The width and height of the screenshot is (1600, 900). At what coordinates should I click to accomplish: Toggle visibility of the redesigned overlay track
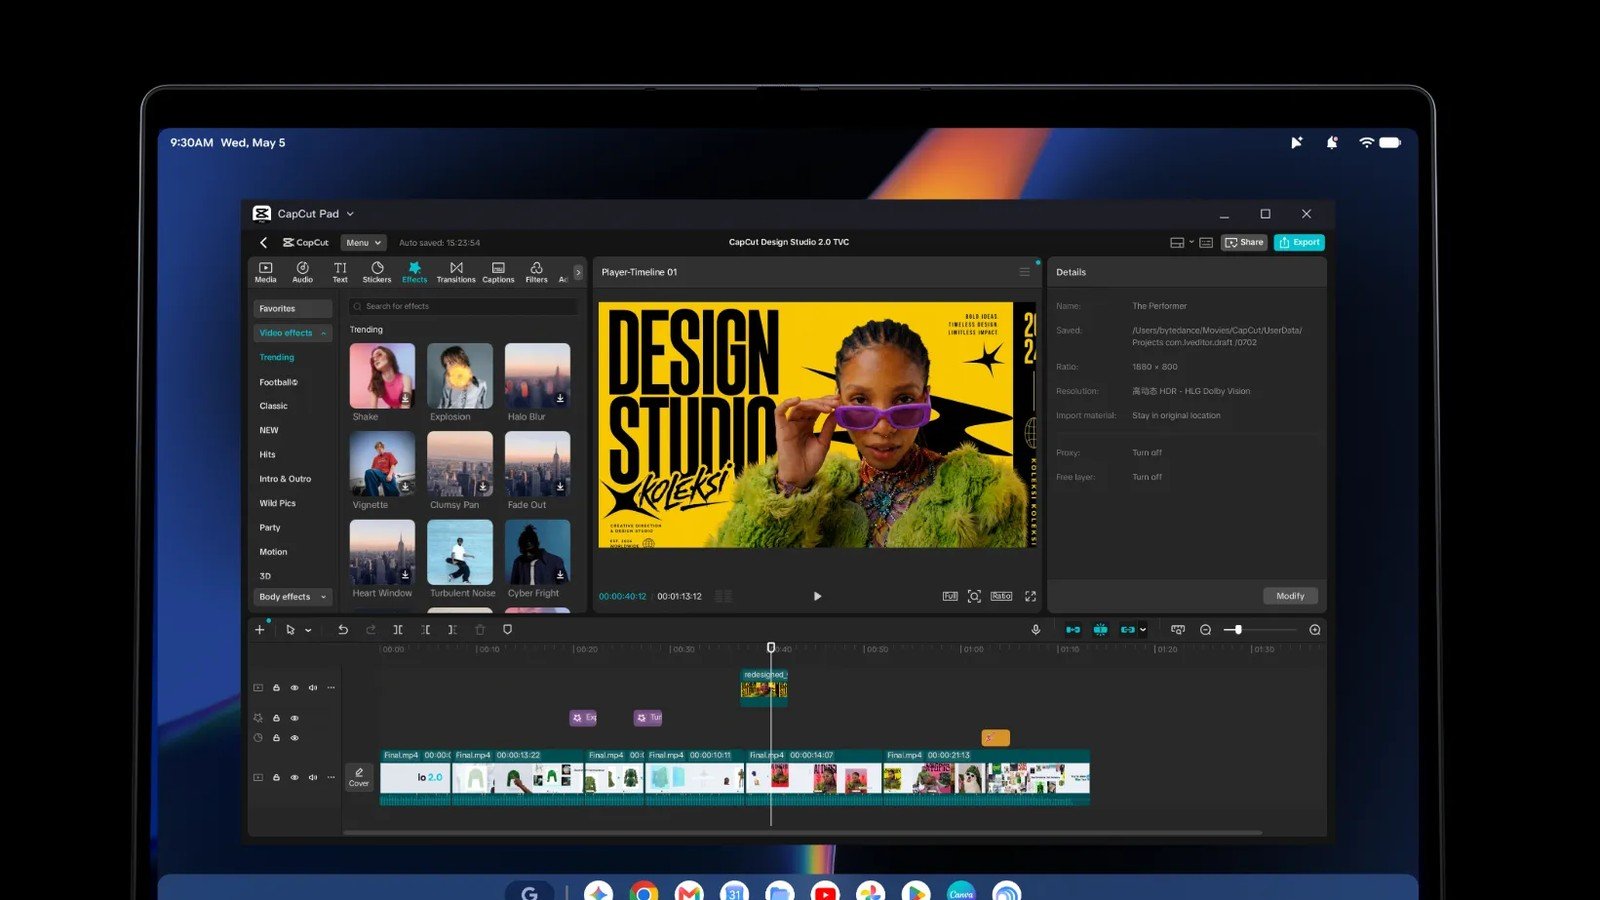coord(294,688)
